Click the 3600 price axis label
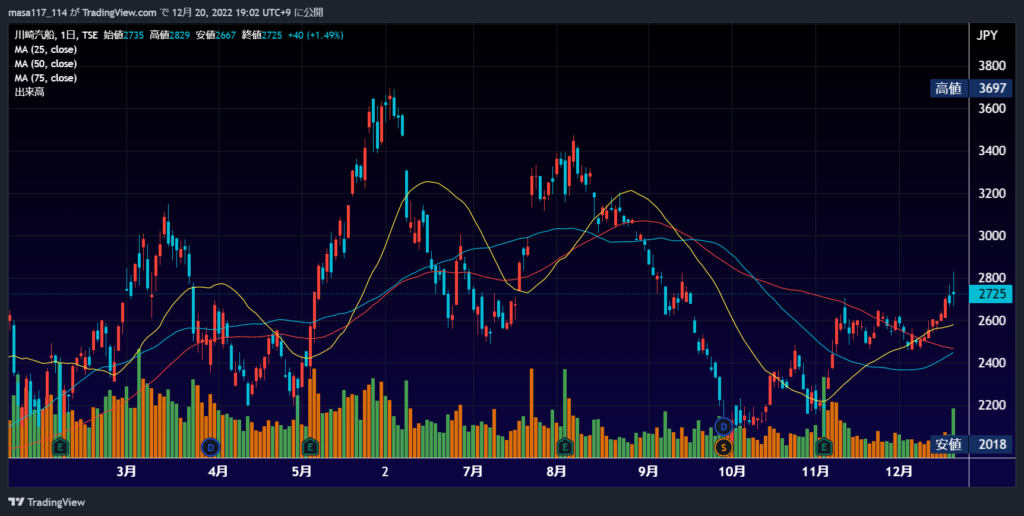1024x516 pixels. (x=992, y=108)
